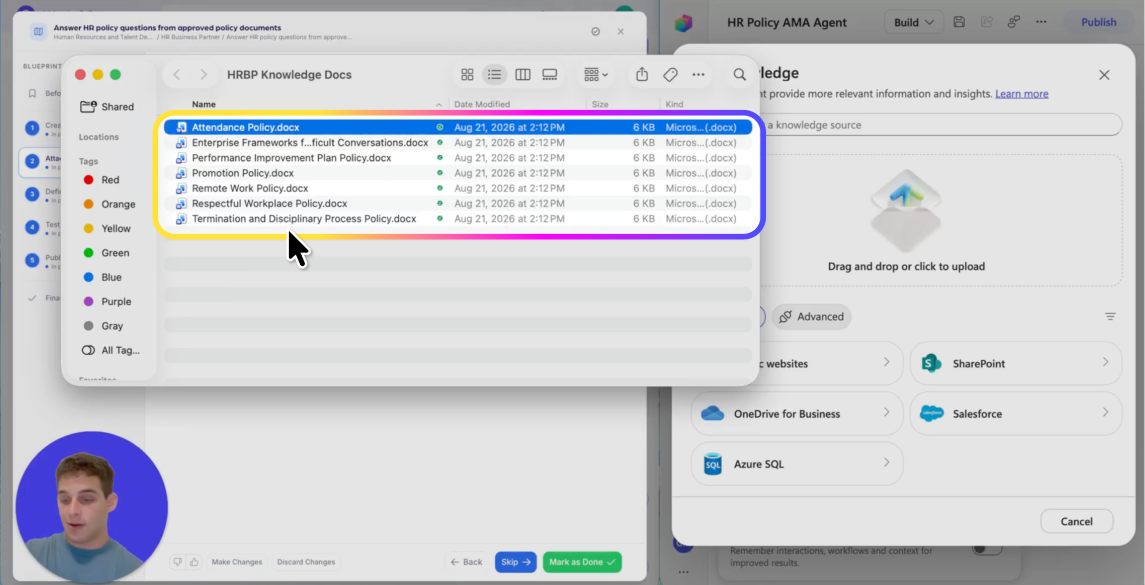Click the filter icon beside Advanced
This screenshot has width=1145, height=585.
1110,317
